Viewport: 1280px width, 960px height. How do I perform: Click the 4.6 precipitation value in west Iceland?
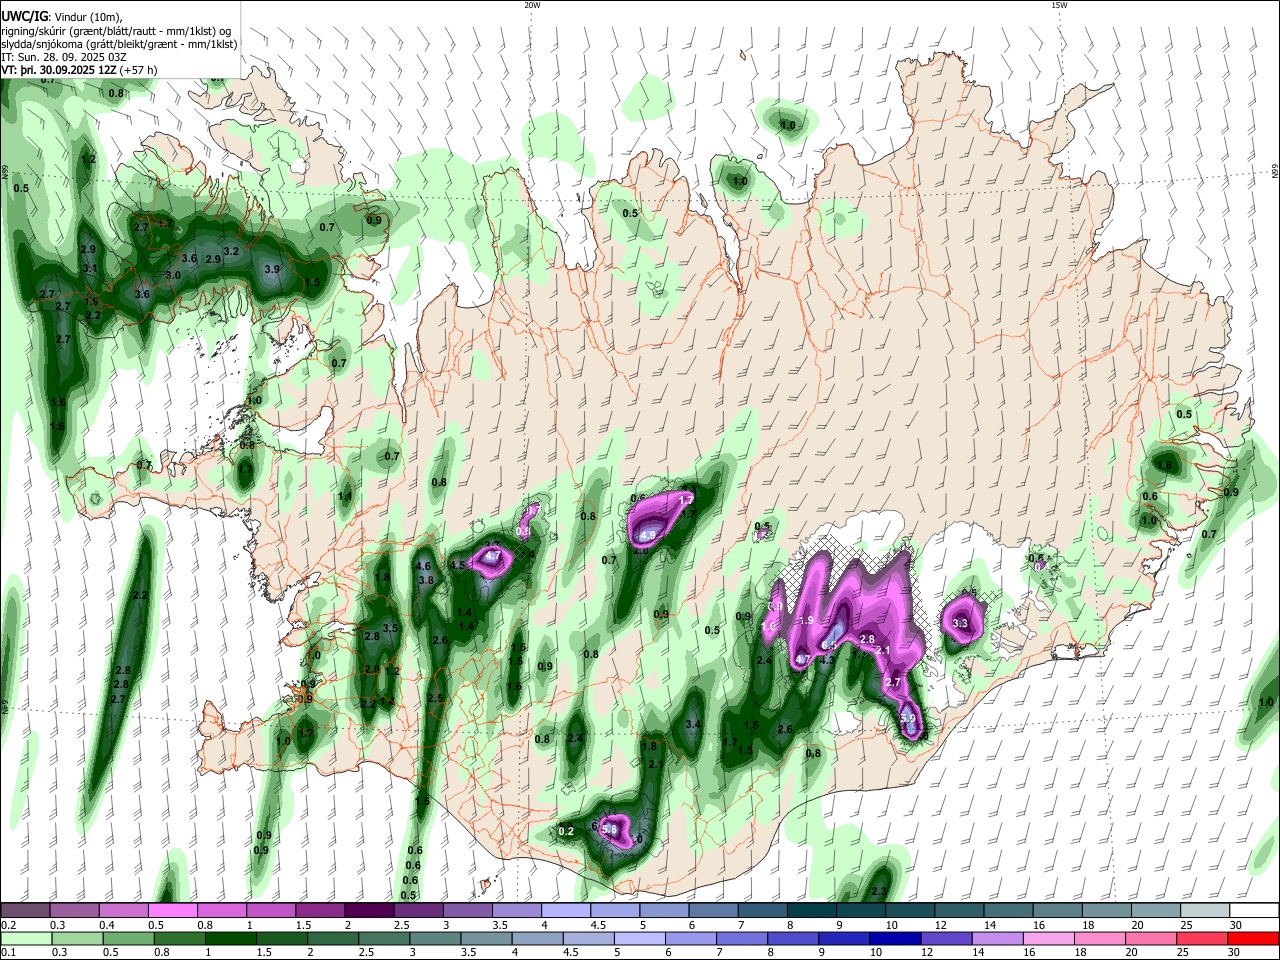click(x=423, y=567)
